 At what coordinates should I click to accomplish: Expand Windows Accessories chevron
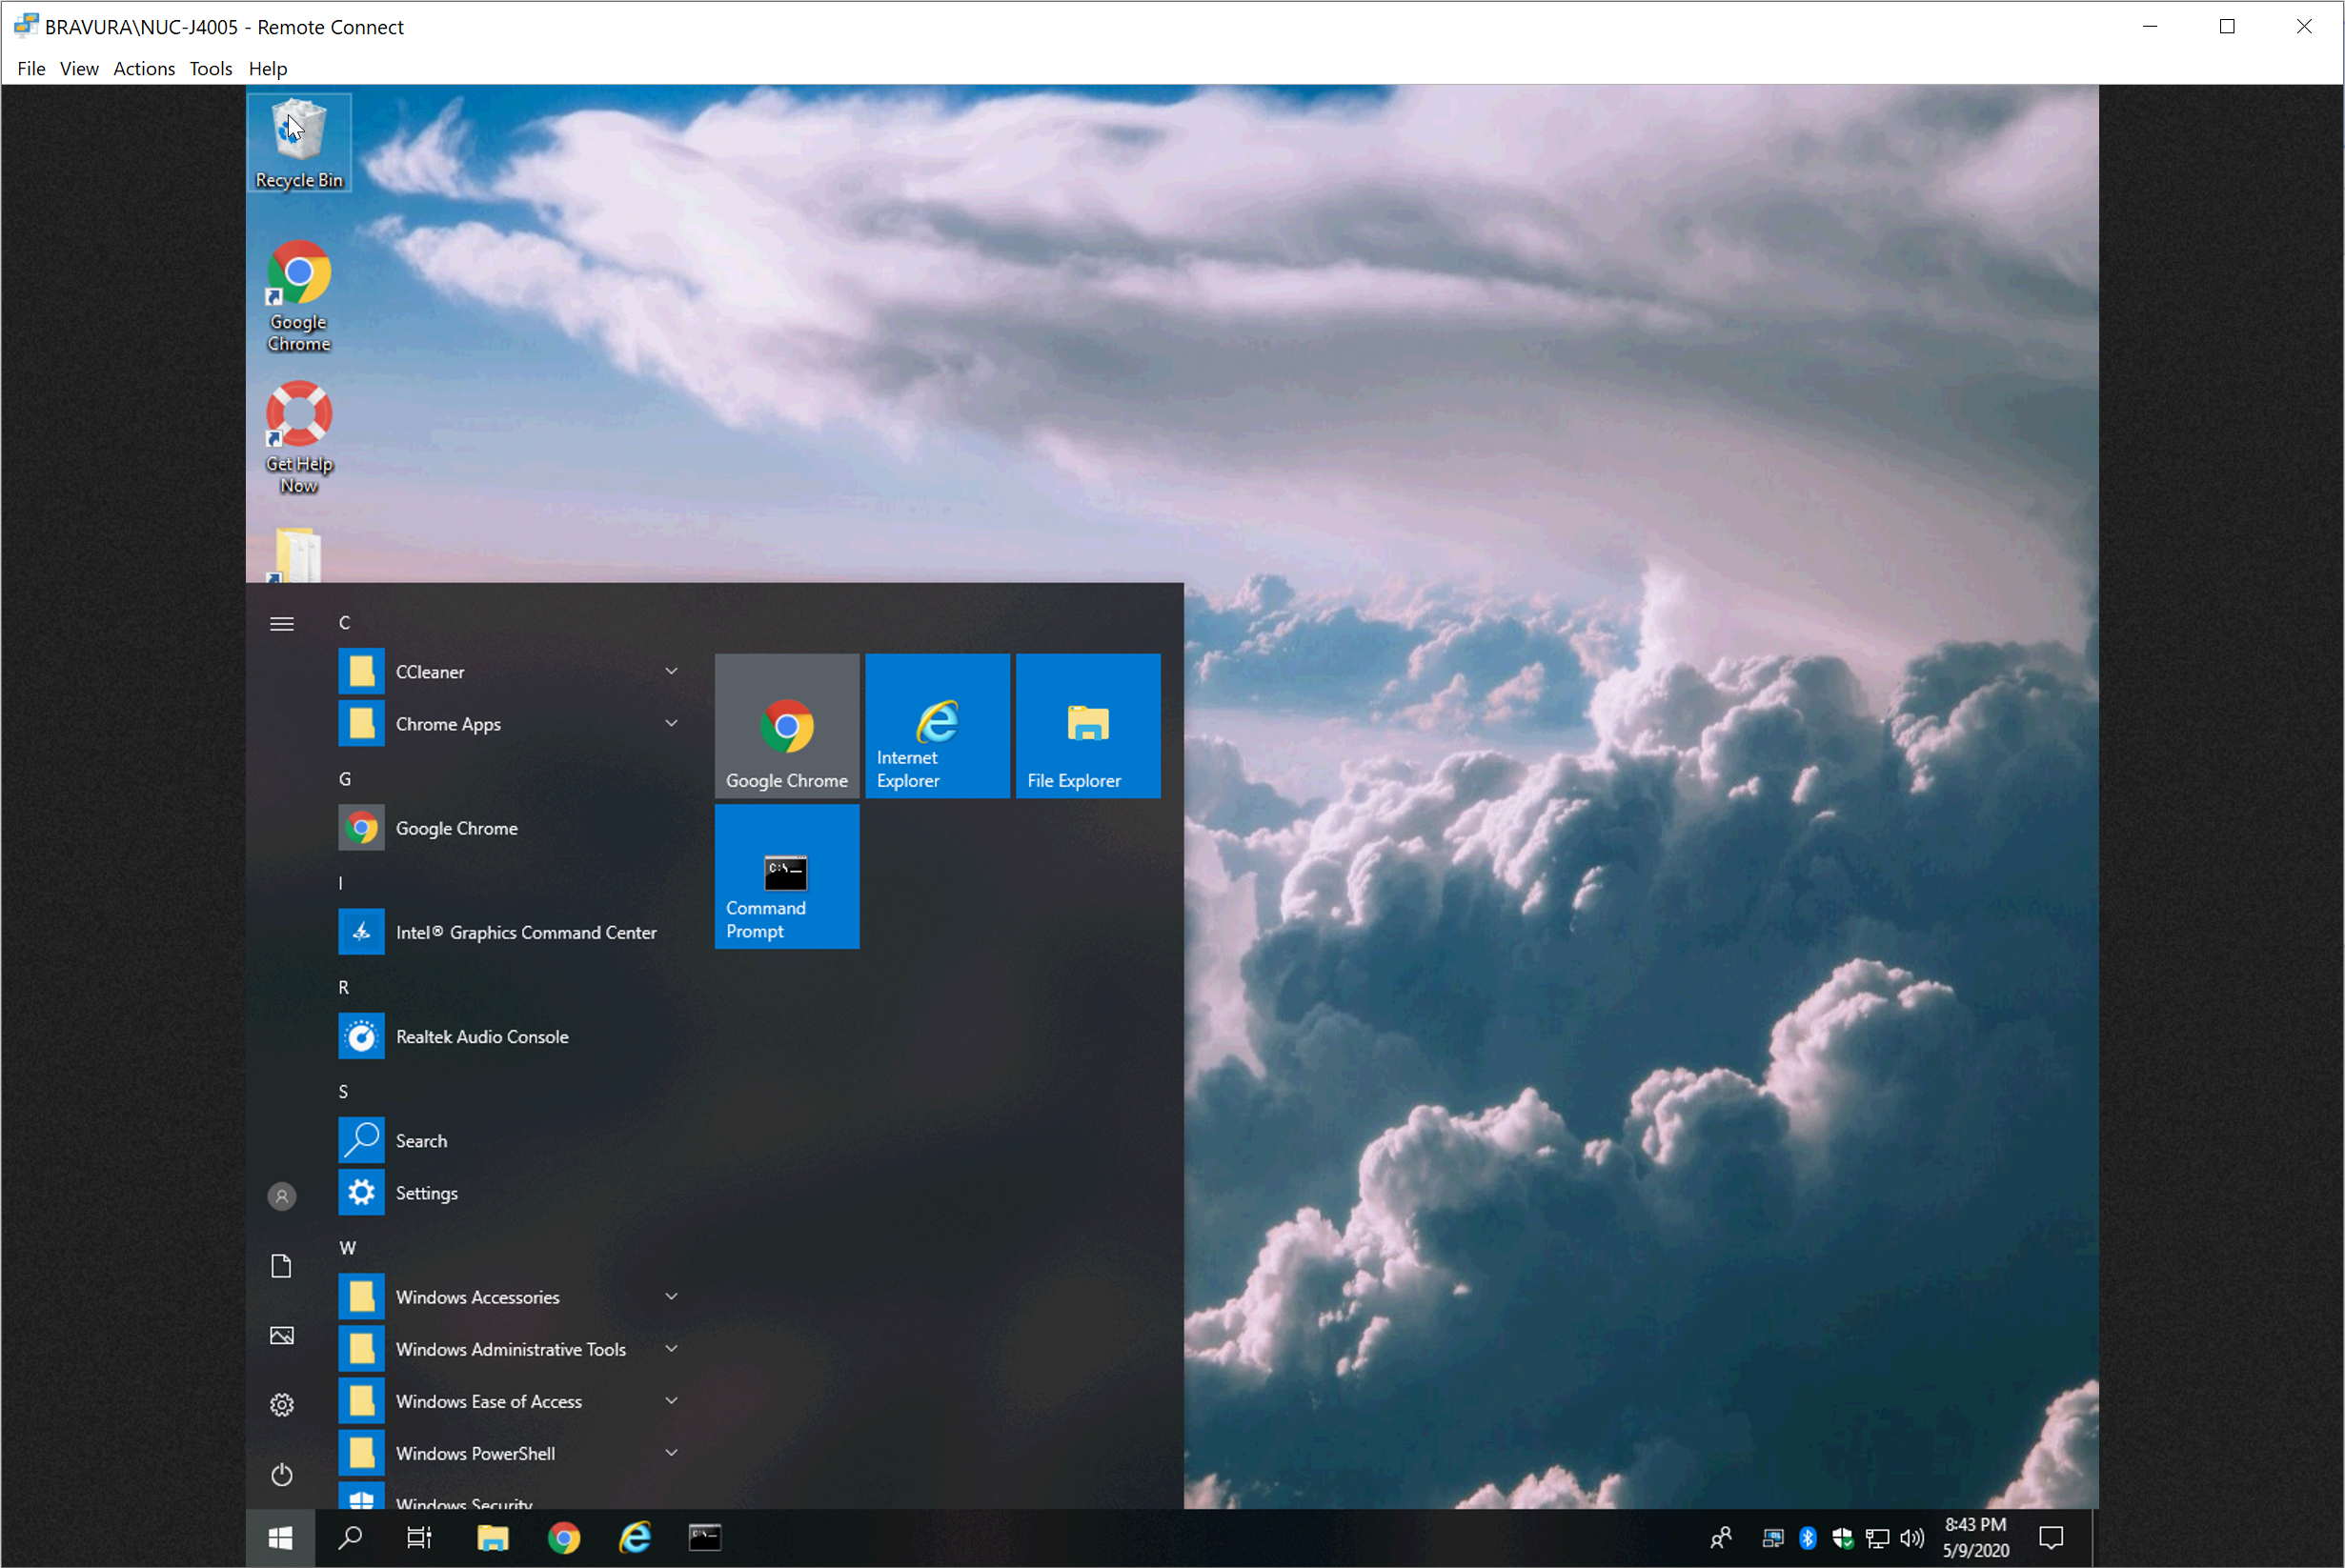[x=672, y=1297]
